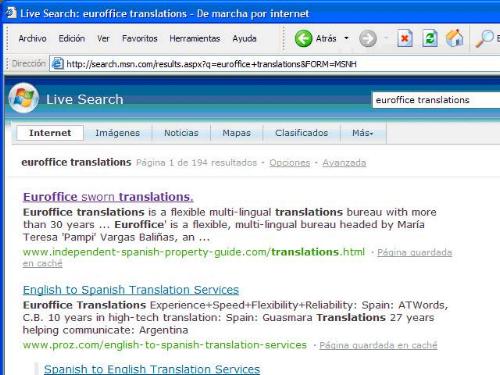
Task: Go back with the Atrás button
Action: pyautogui.click(x=315, y=39)
